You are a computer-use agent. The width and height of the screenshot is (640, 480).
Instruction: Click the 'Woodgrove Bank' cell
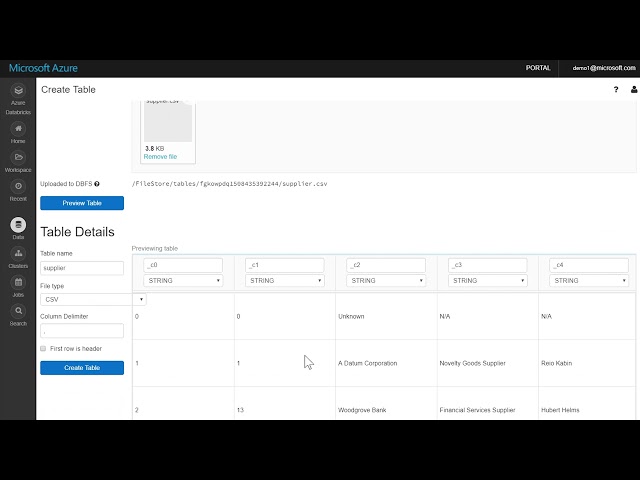(x=362, y=410)
